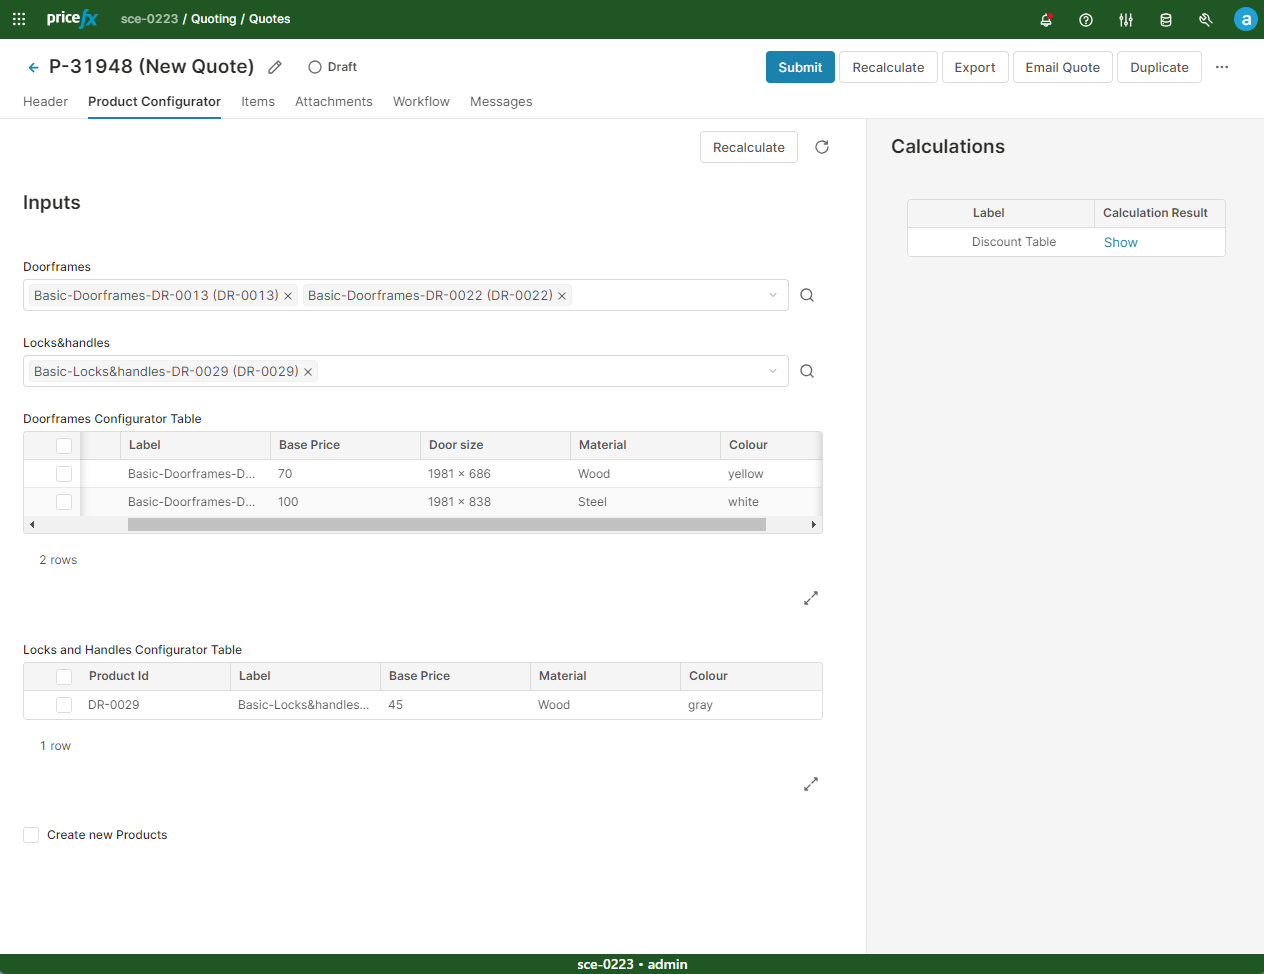The image size is (1264, 974).
Task: Click the Email Quote button
Action: pyautogui.click(x=1062, y=67)
